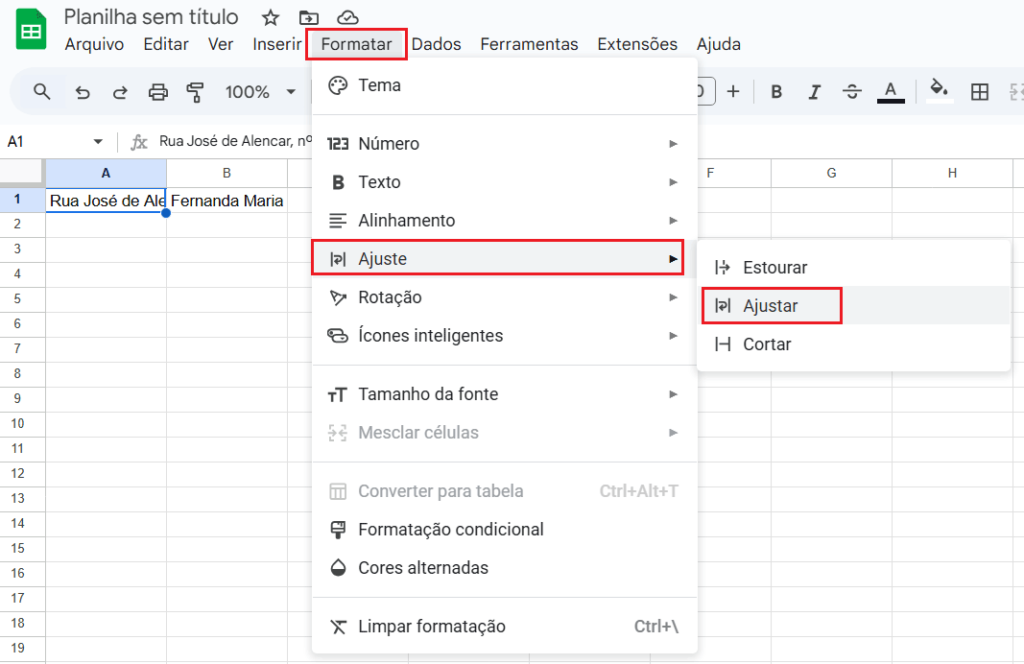Open the Extensões menu
Screen dimensions: 1024x664
coord(637,44)
